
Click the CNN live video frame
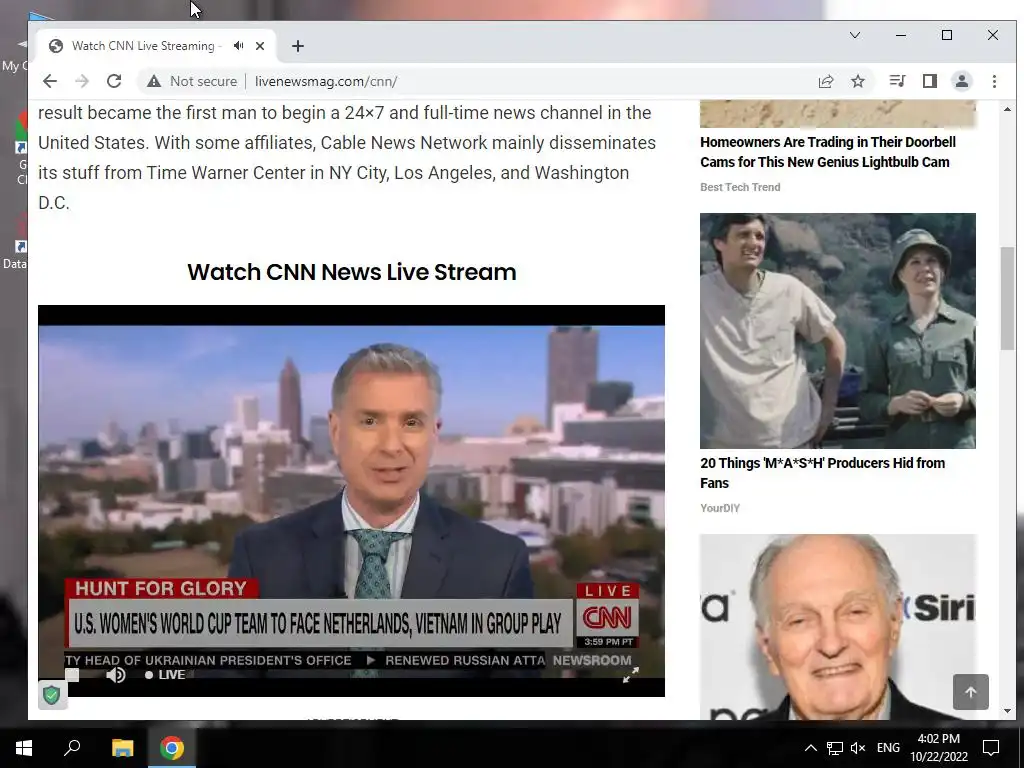click(x=351, y=501)
